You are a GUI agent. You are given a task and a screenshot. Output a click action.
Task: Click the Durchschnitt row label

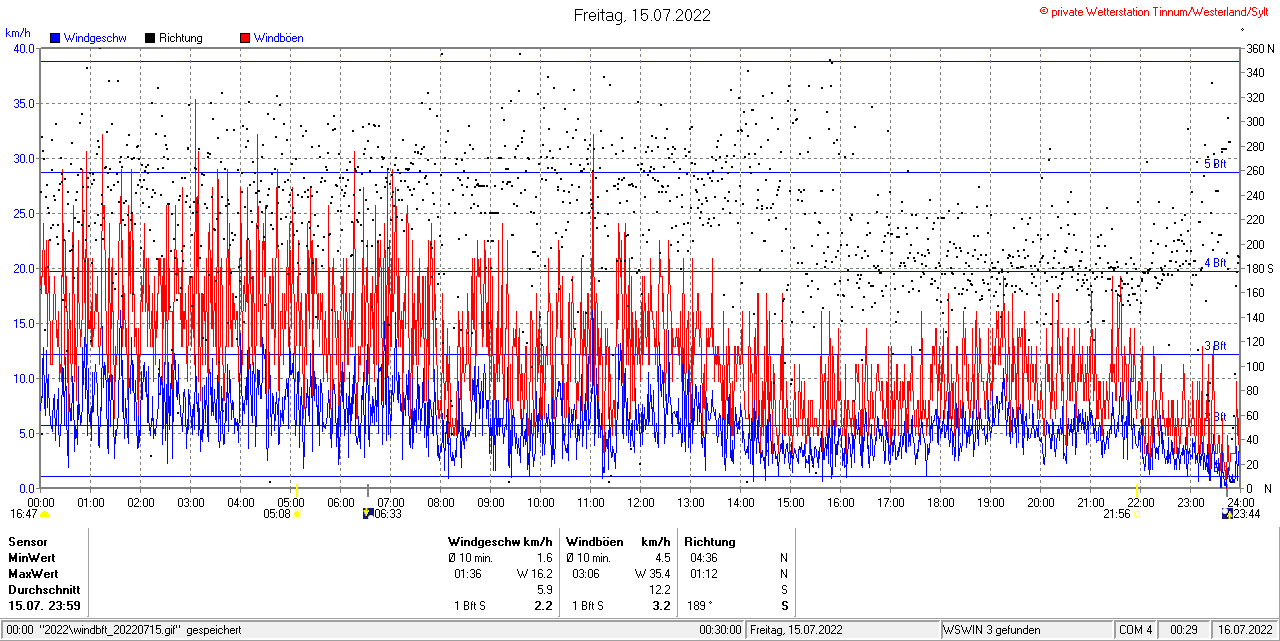[42, 590]
